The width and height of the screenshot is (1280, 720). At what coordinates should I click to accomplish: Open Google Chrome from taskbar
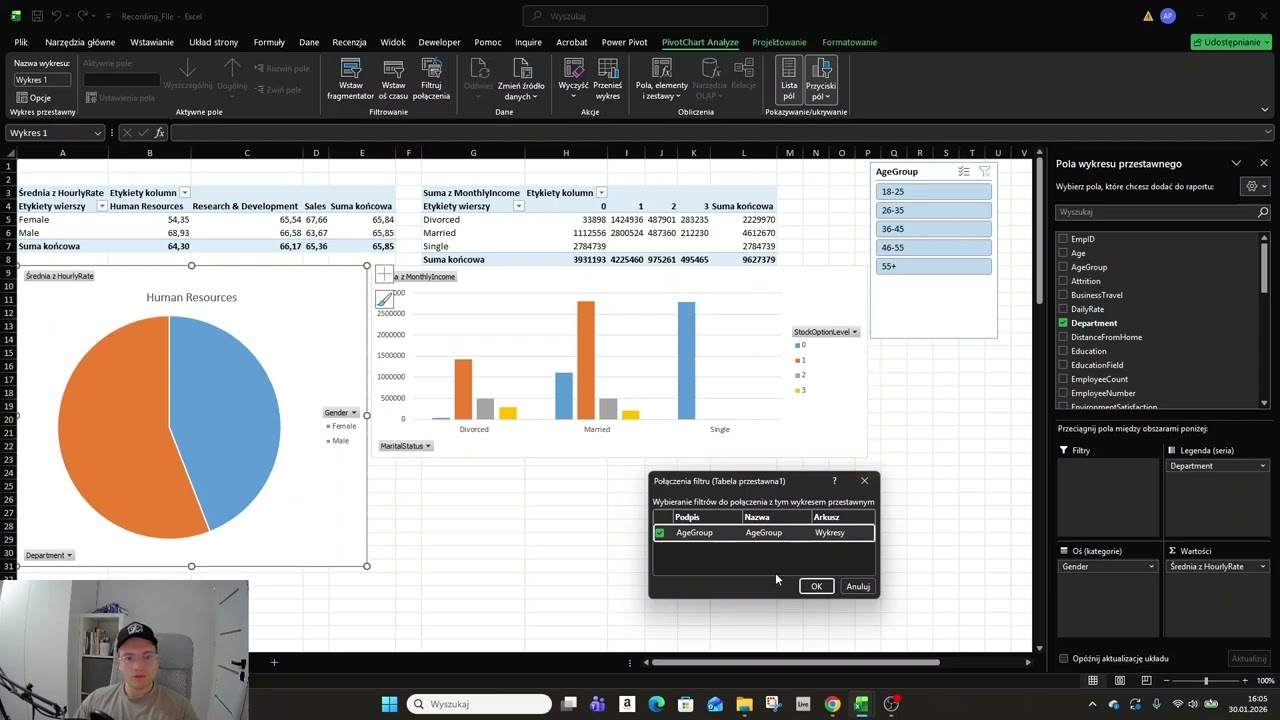[832, 704]
